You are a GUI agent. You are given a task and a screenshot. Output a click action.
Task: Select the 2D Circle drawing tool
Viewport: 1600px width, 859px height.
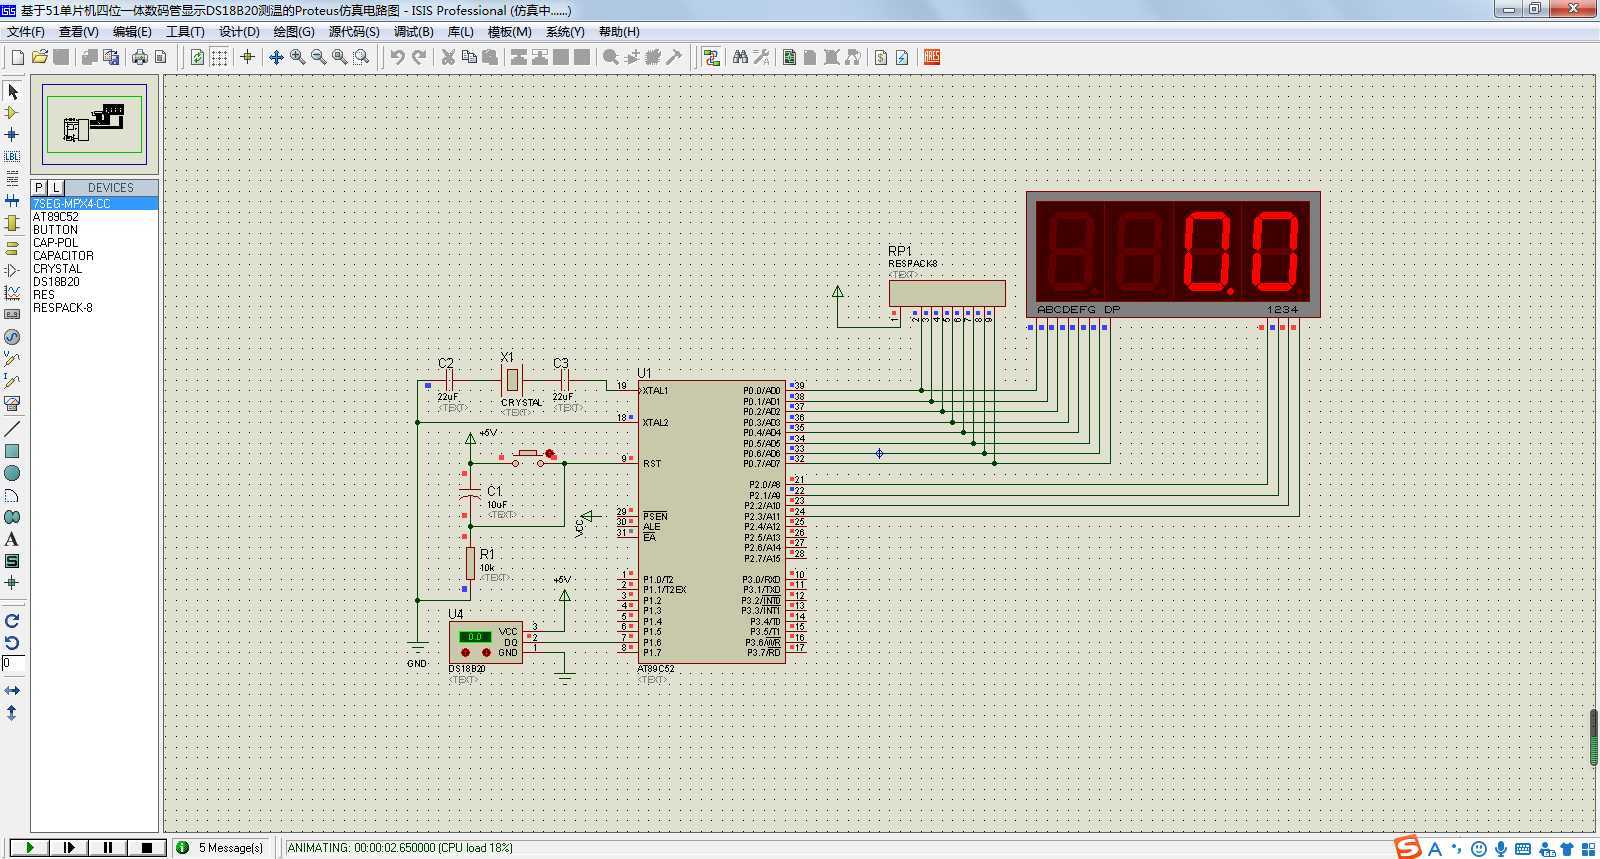click(12, 473)
